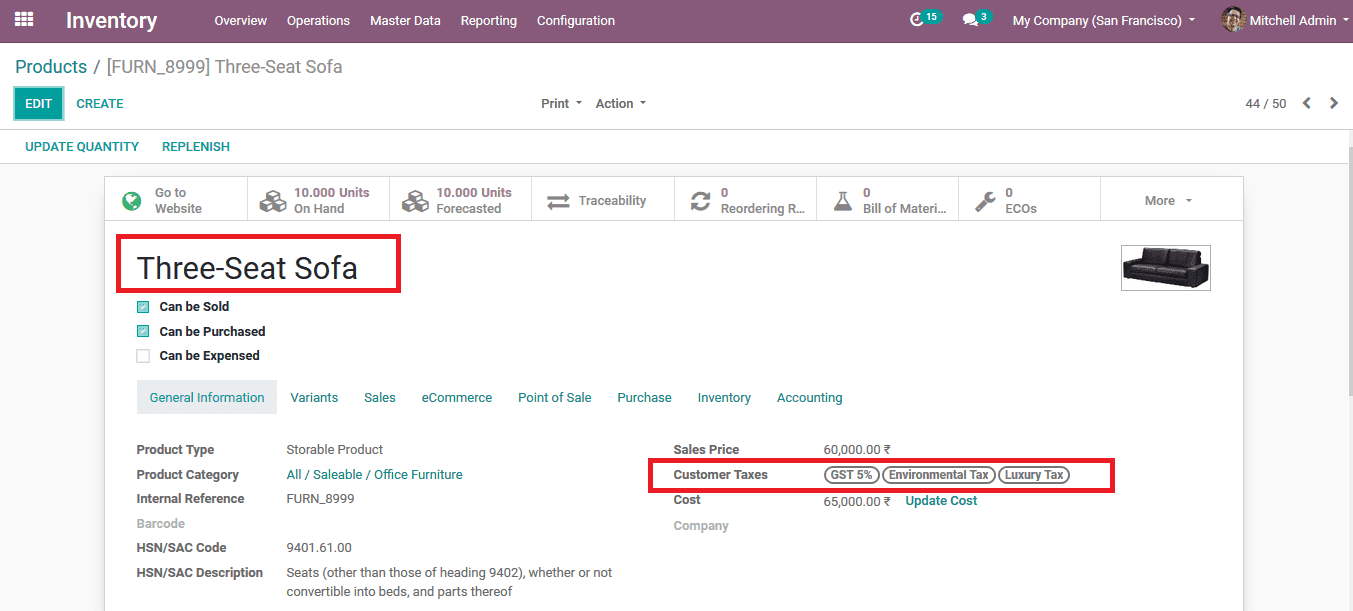Open the Configuration menu
Viewport: 1353px width, 611px height.
tap(576, 20)
